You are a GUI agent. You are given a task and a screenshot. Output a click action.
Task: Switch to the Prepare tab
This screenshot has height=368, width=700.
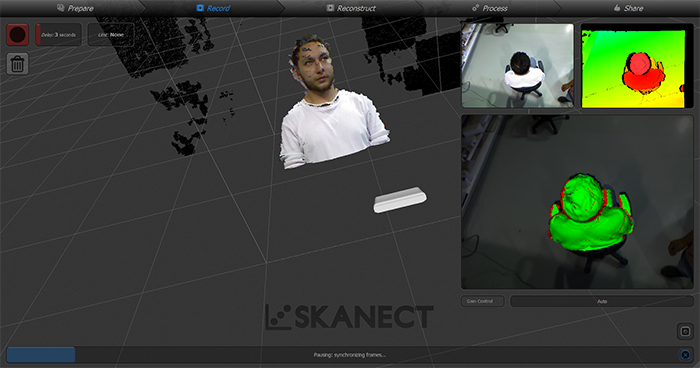[75, 8]
